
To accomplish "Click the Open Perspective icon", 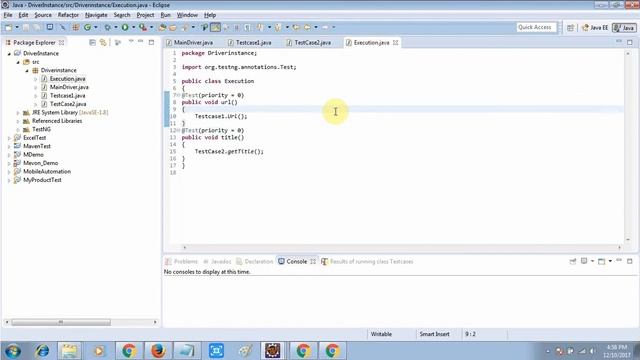I will (x=571, y=27).
